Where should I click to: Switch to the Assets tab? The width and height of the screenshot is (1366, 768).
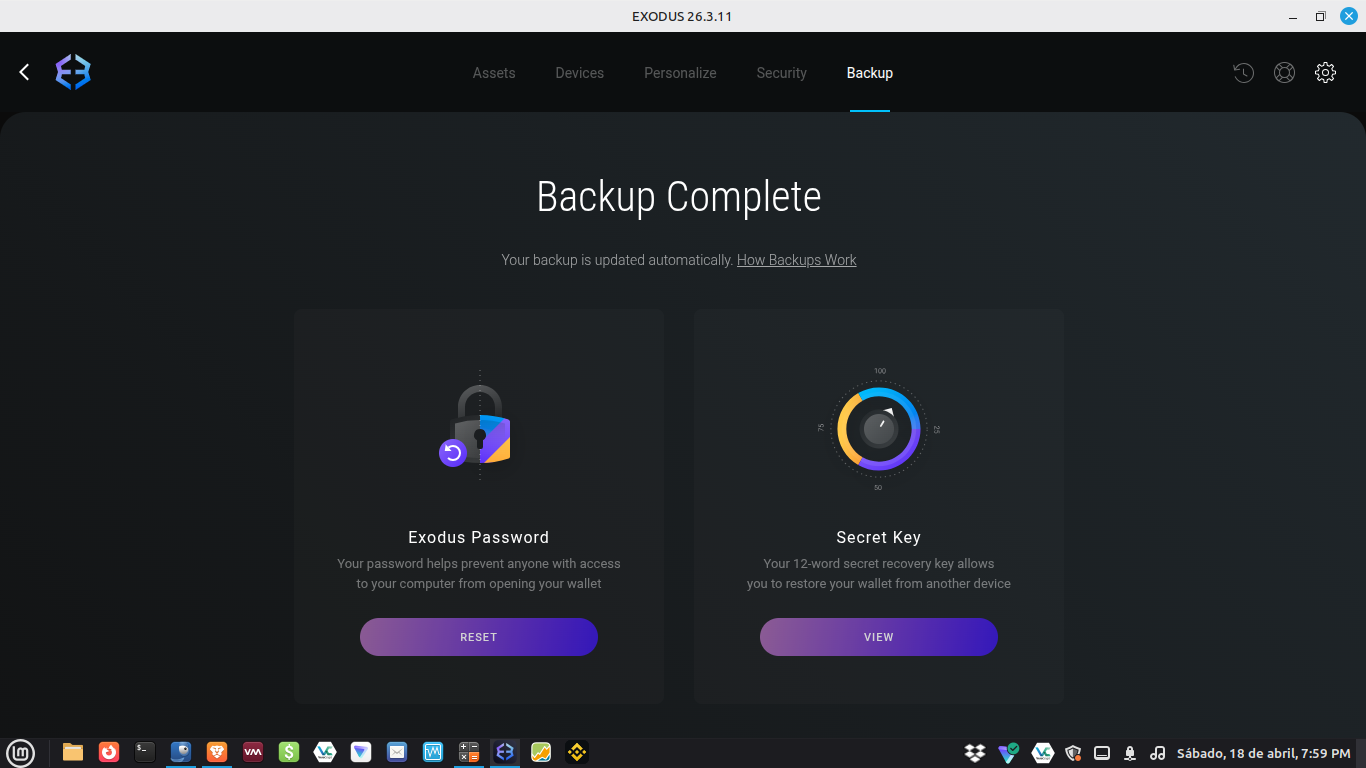click(x=494, y=73)
